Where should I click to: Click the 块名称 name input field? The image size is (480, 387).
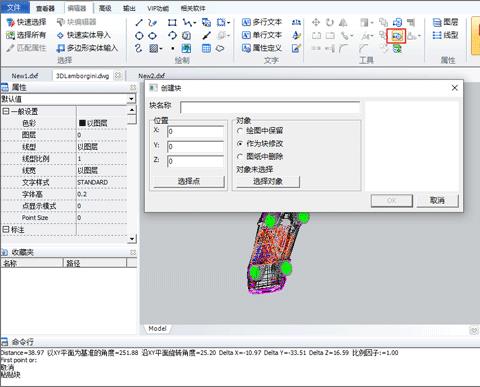coord(270,107)
